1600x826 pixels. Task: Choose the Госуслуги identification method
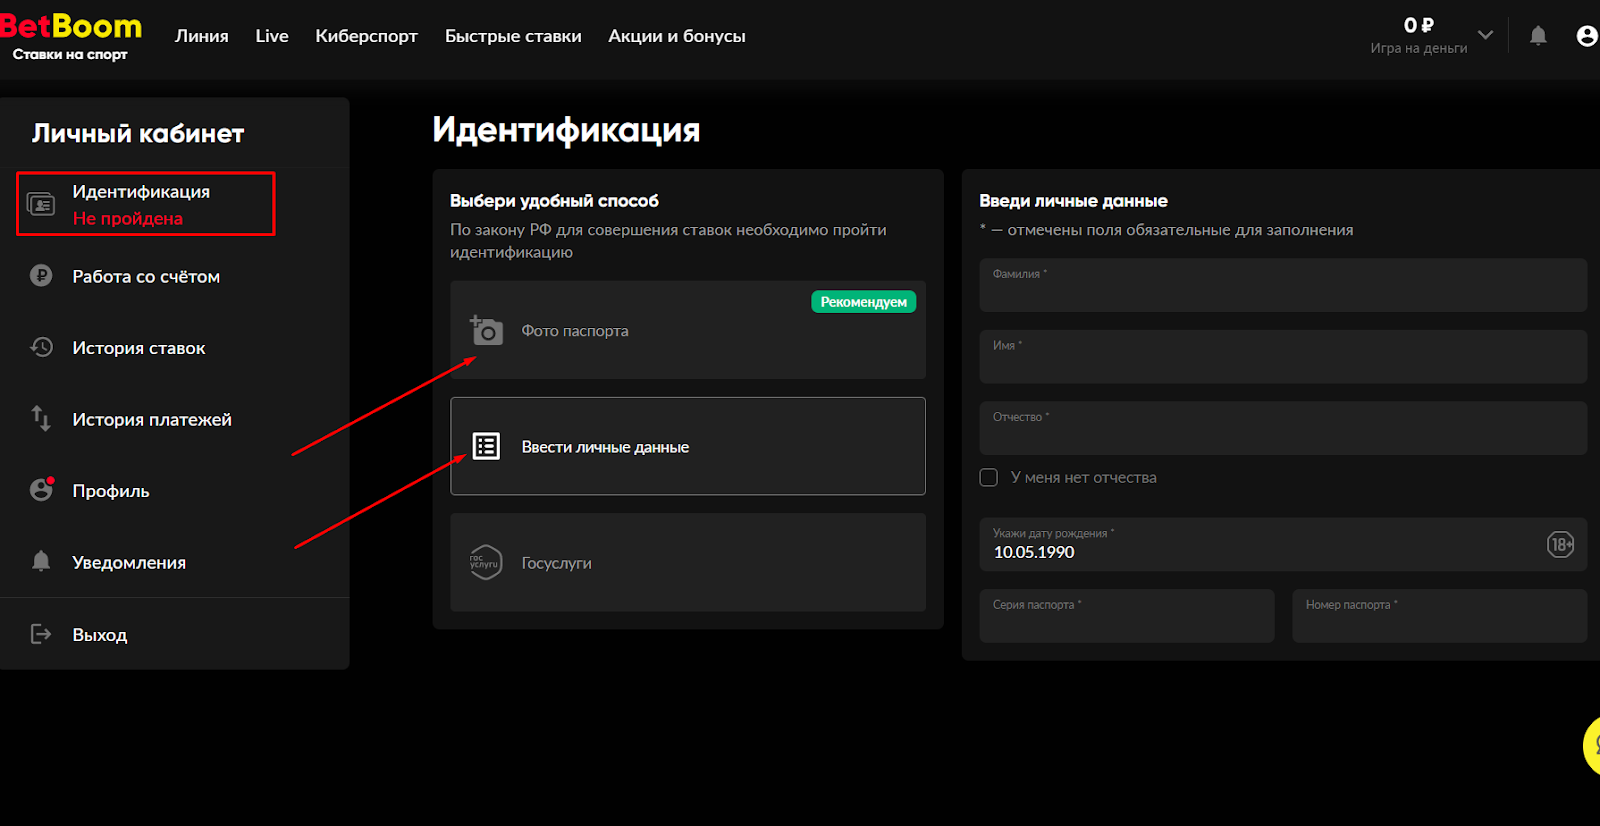[x=688, y=562]
